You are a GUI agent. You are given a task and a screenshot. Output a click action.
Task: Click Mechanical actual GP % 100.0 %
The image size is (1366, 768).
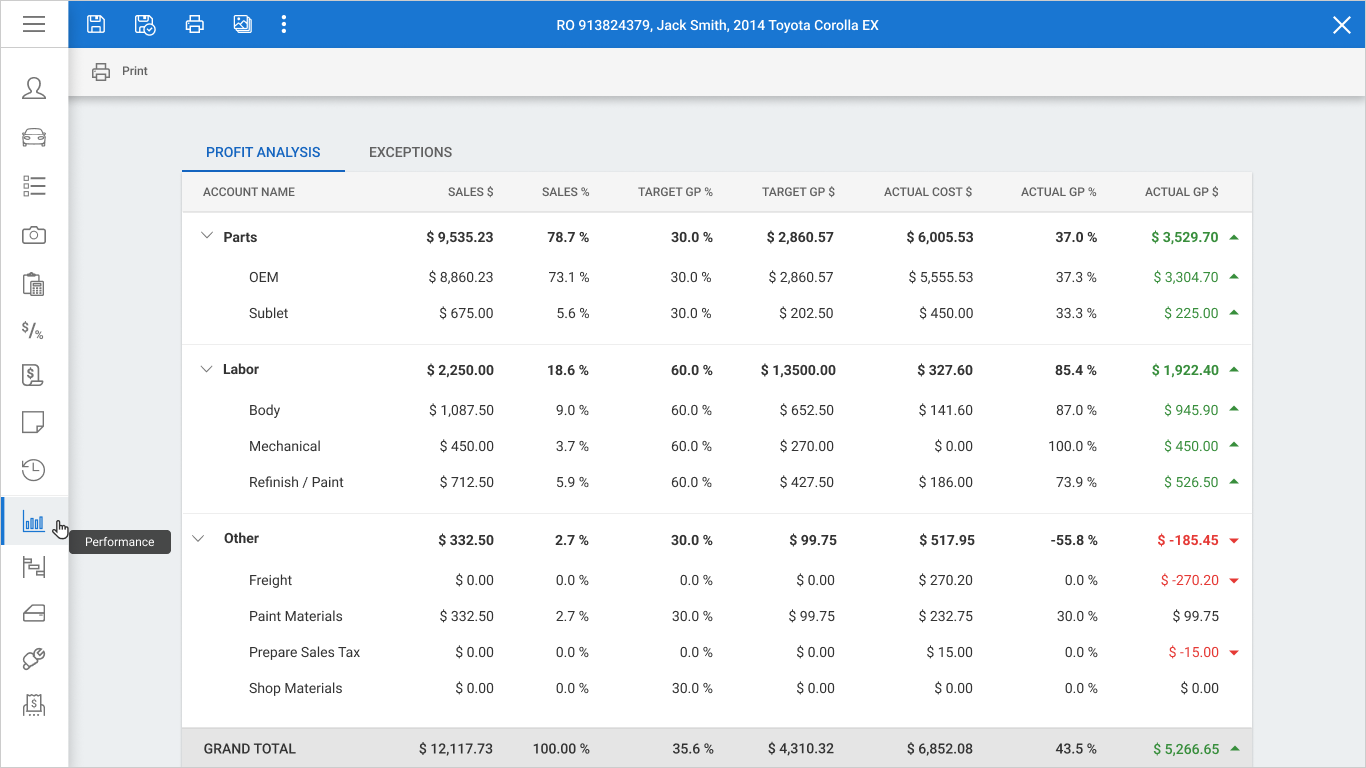(x=1072, y=446)
